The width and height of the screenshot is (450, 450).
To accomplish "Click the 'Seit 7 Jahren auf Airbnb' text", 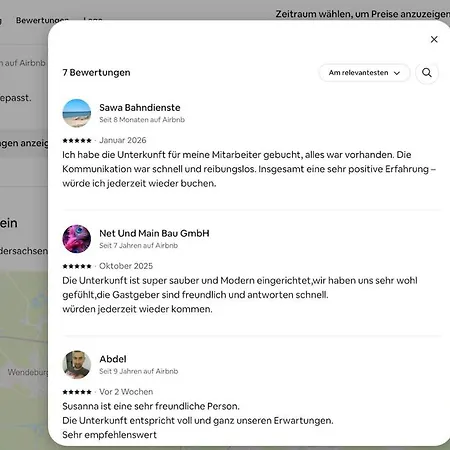I will tap(139, 245).
